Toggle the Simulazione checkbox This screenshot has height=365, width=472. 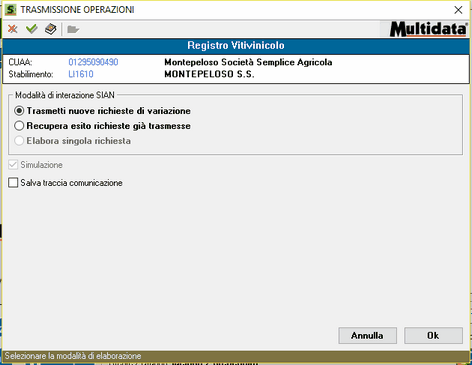pyautogui.click(x=13, y=165)
